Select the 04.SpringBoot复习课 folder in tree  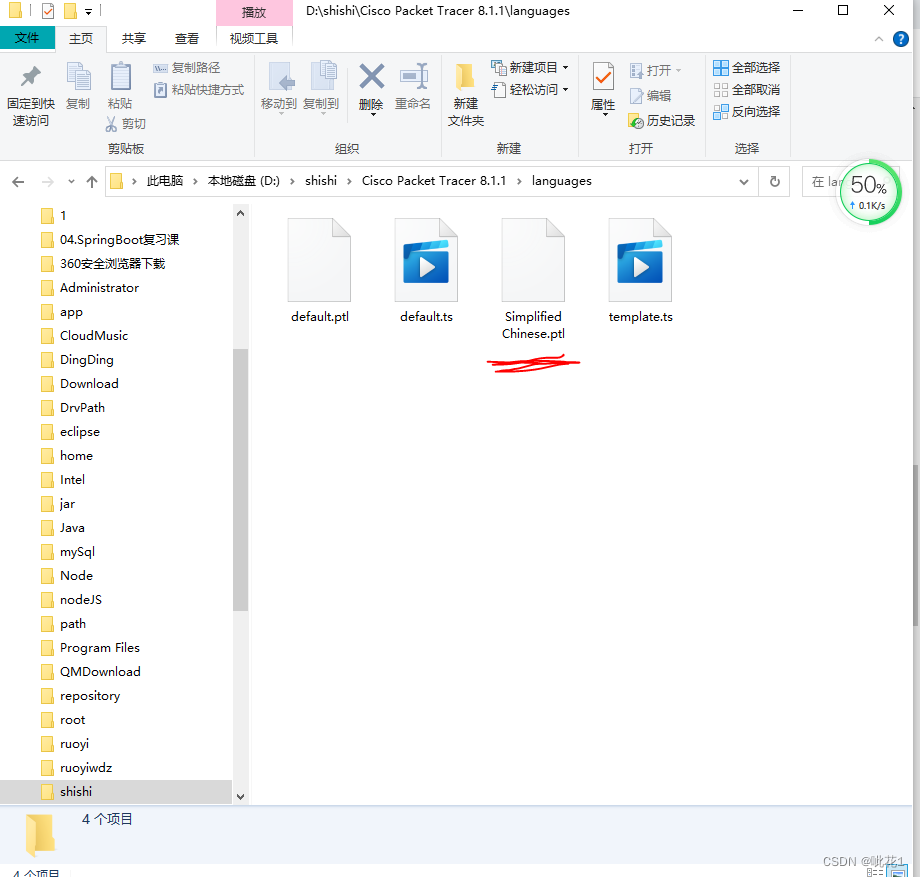pos(119,240)
